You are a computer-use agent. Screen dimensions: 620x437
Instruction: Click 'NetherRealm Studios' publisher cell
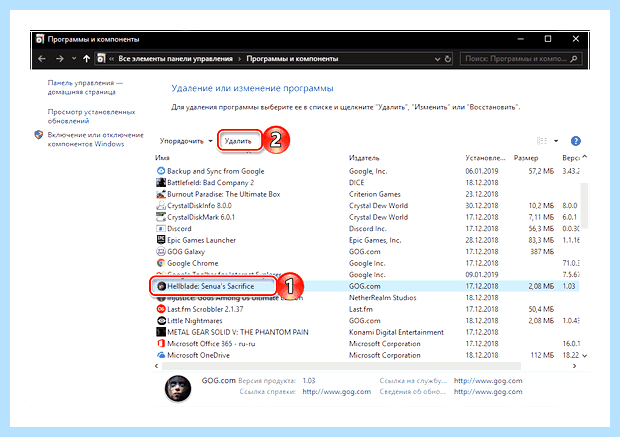[382, 297]
